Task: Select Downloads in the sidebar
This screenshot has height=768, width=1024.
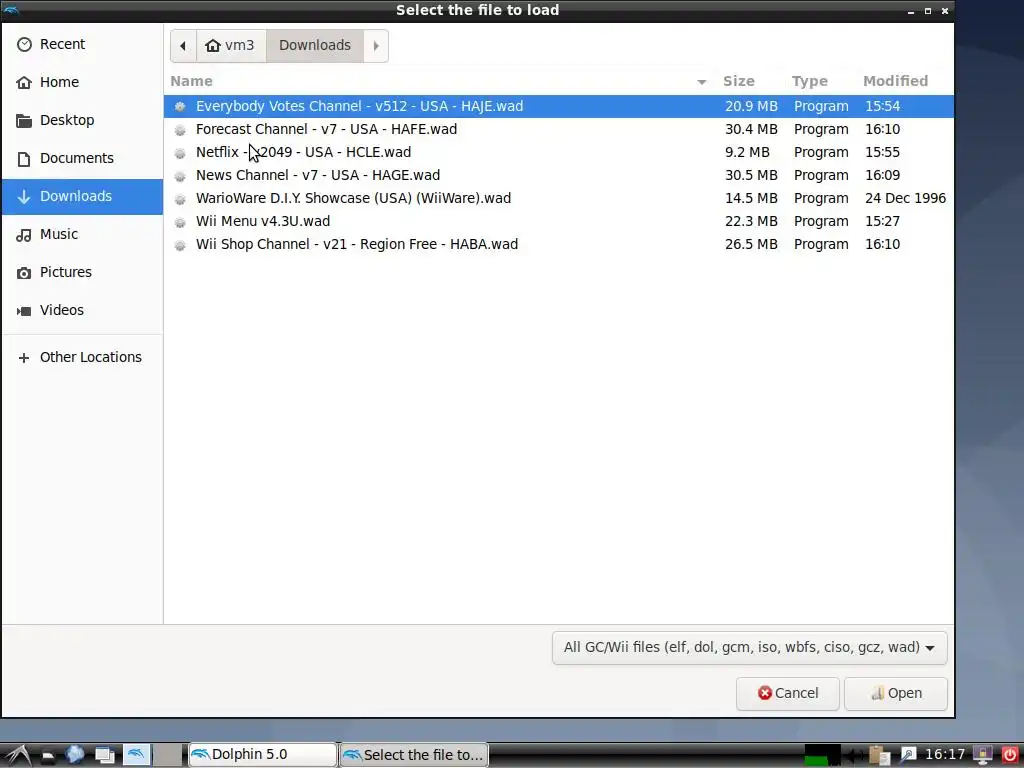Action: coord(82,196)
